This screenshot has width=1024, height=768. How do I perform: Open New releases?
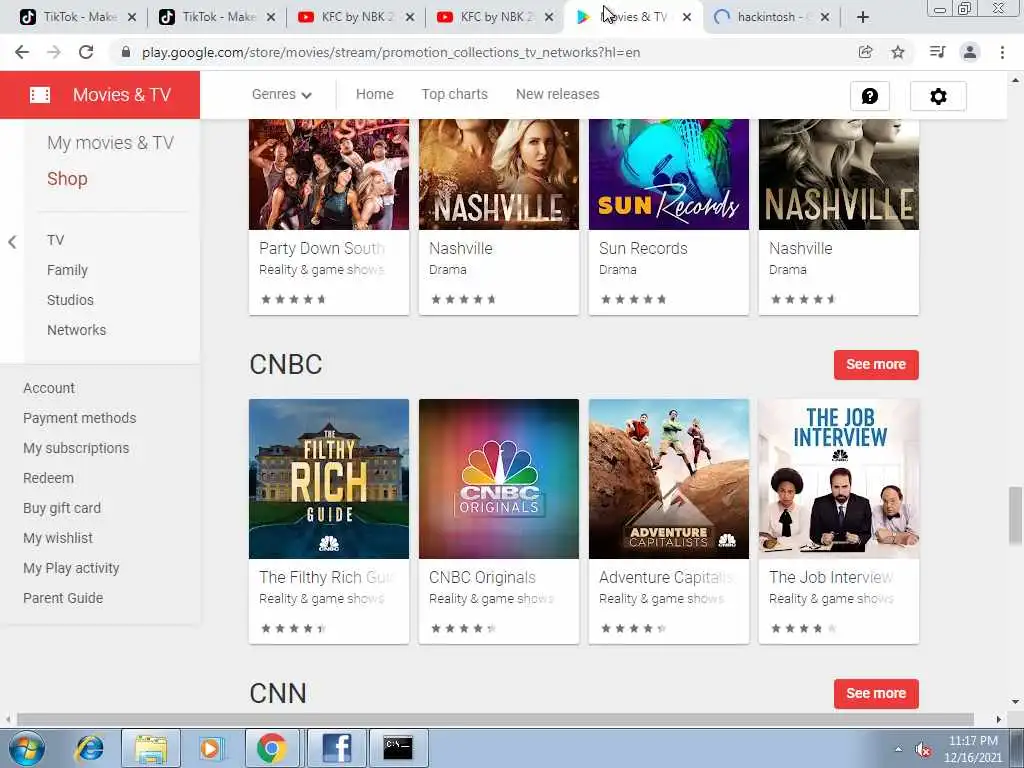coord(558,94)
